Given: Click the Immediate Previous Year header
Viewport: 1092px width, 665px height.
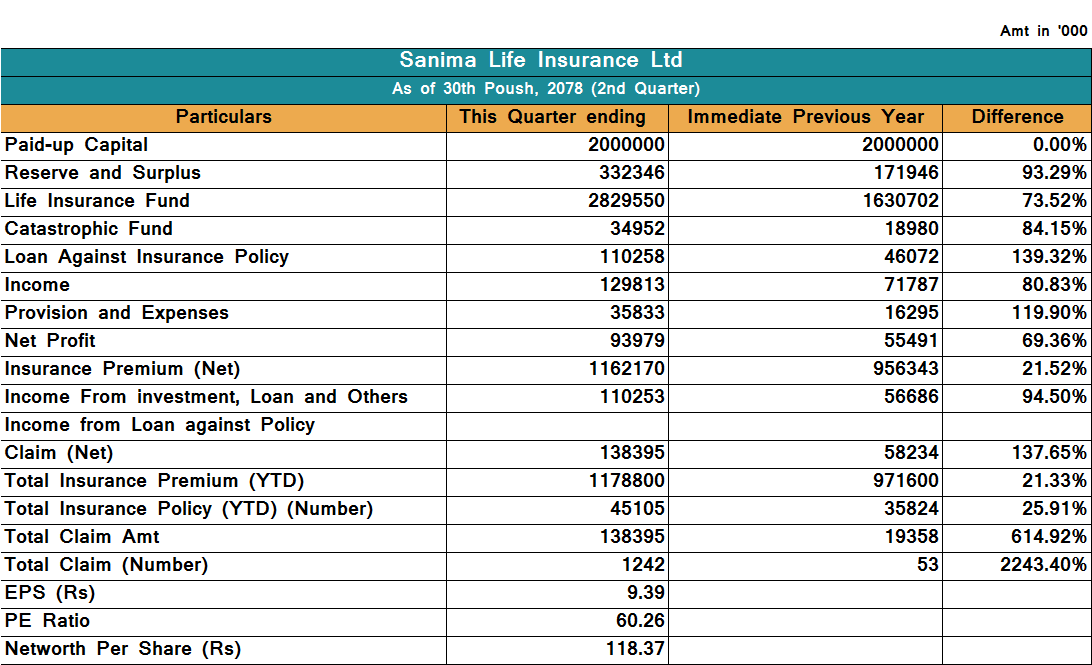Looking at the screenshot, I should point(805,117).
